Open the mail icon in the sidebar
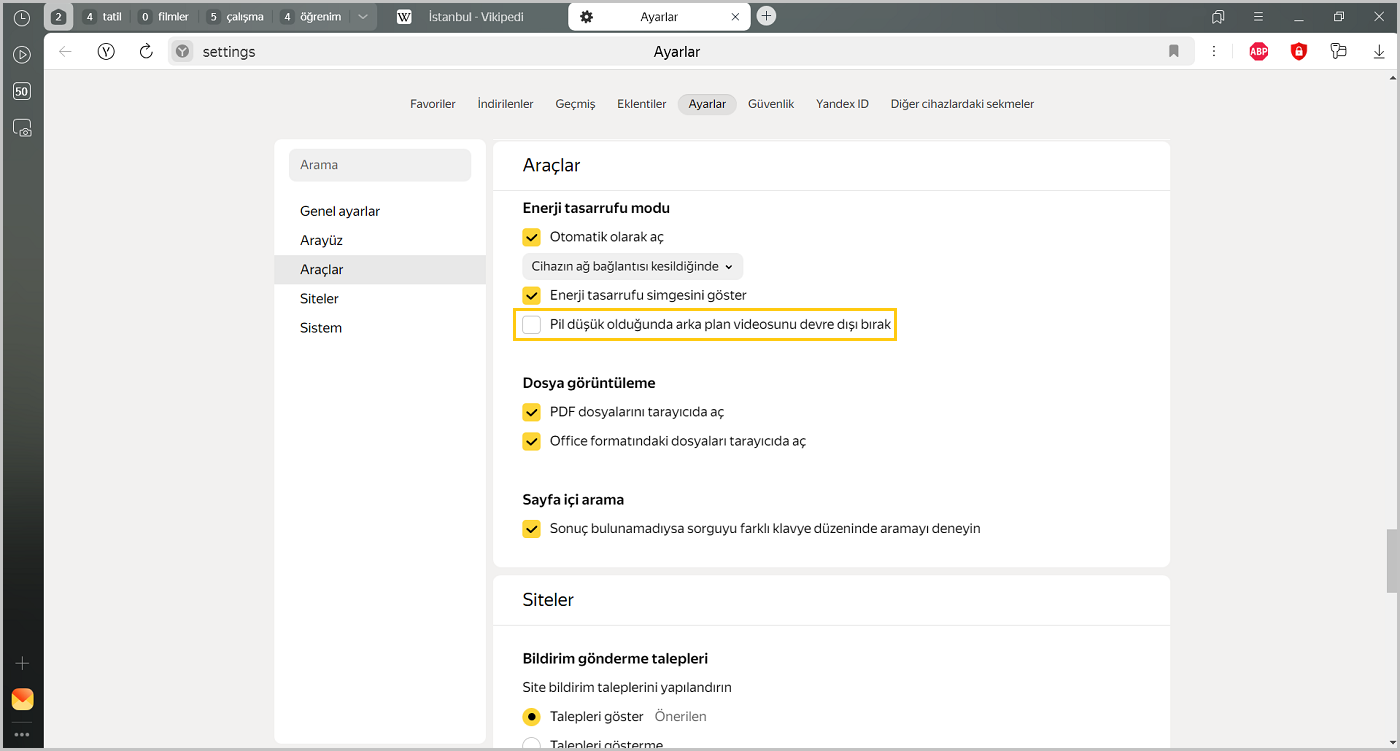 [x=22, y=699]
